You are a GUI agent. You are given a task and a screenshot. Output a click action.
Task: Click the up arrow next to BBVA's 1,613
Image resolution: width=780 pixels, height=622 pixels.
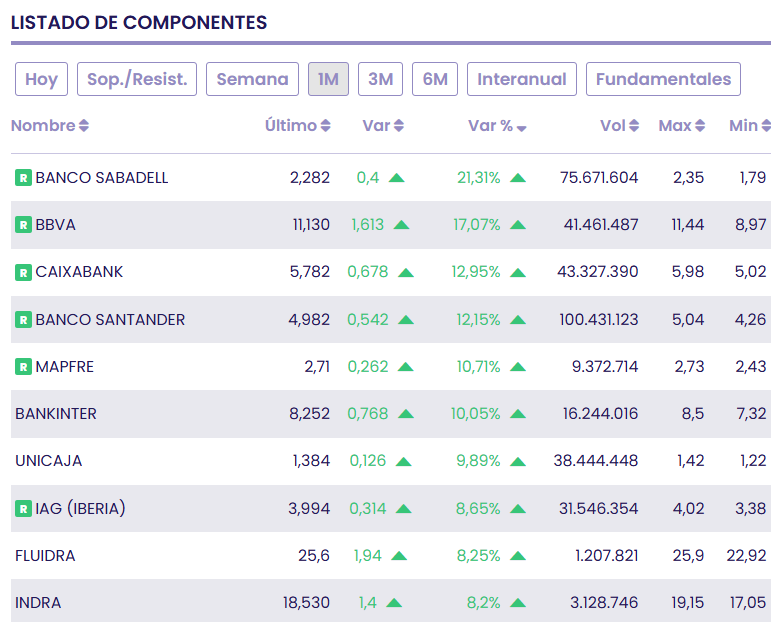[401, 225]
